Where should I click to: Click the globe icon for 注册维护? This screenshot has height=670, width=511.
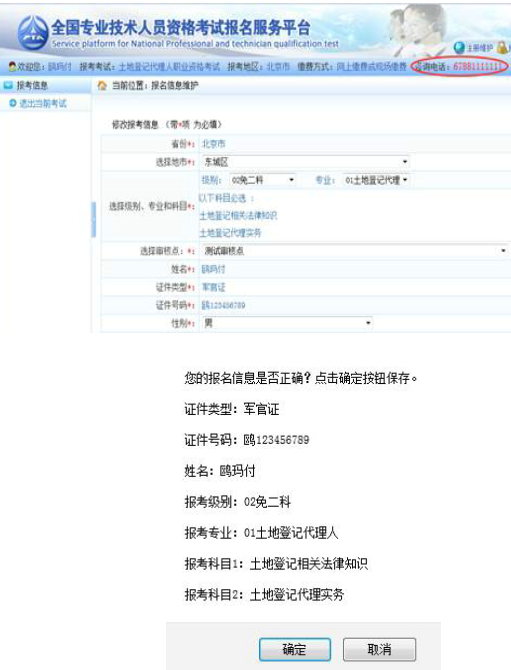click(x=459, y=48)
